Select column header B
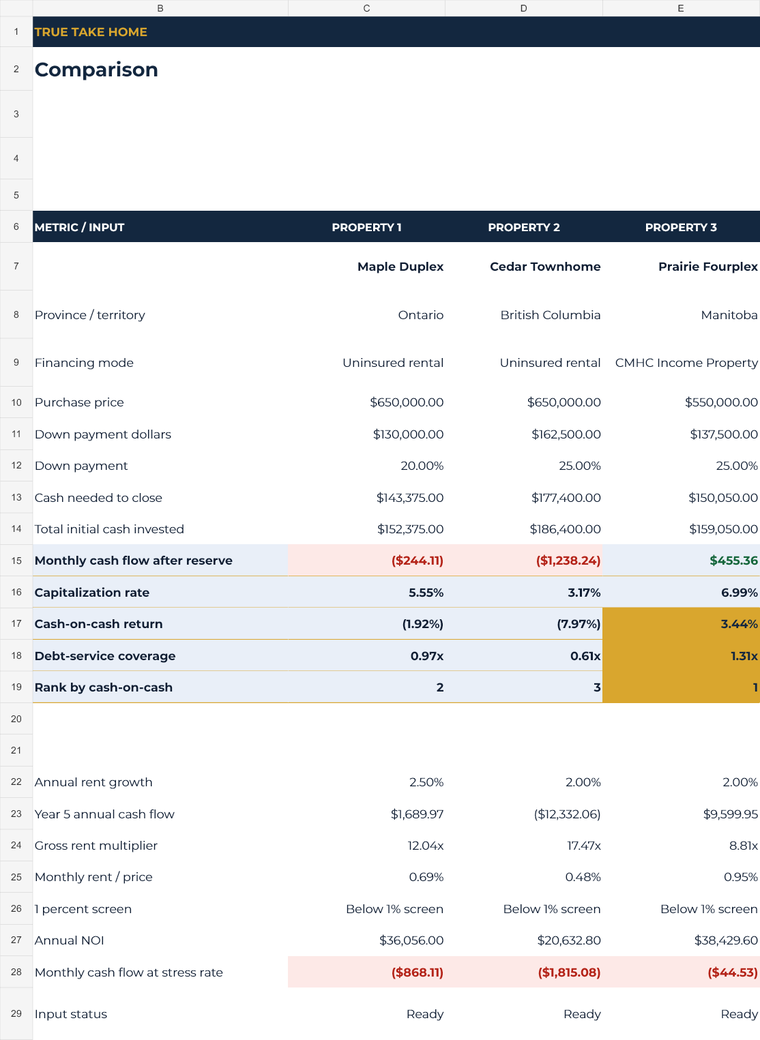This screenshot has height=1040, width=760. 160,8
